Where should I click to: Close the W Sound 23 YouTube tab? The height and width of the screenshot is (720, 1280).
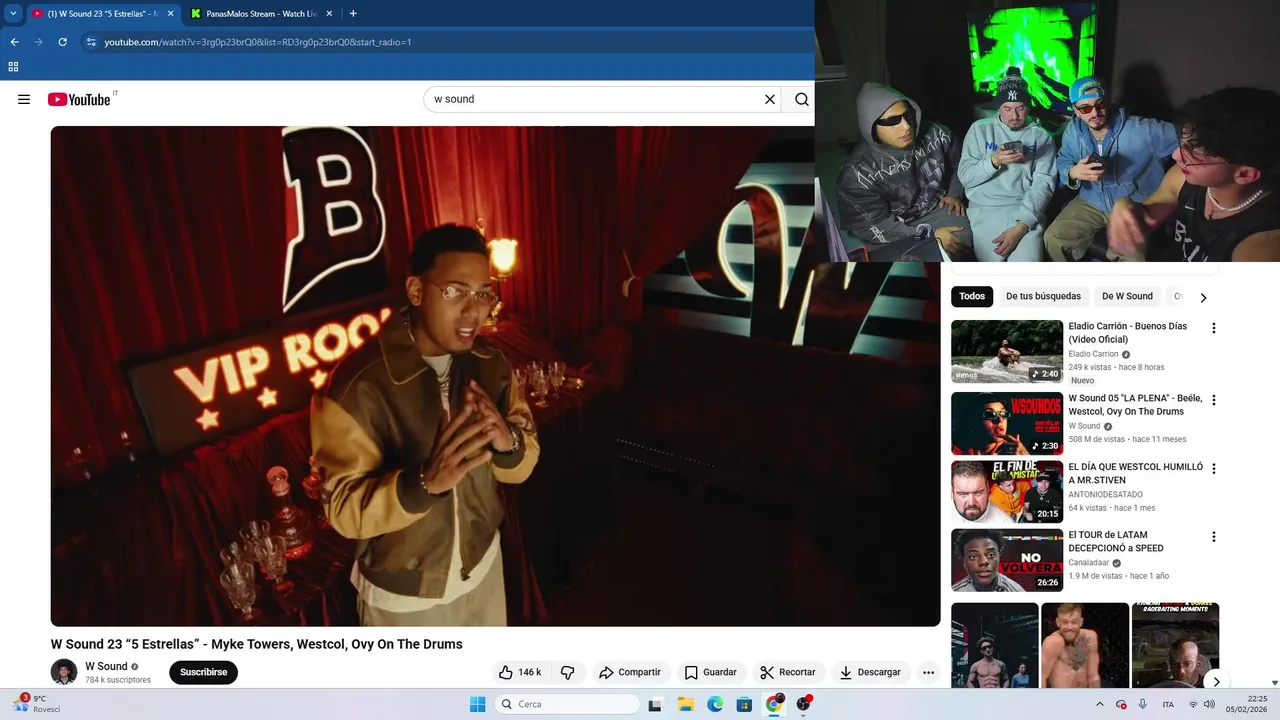coord(170,14)
